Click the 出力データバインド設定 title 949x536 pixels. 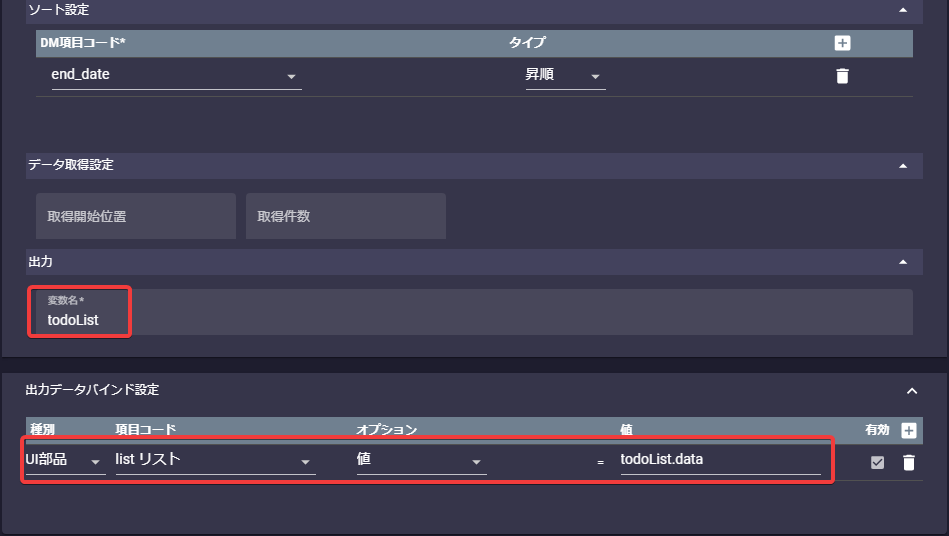[92, 390]
